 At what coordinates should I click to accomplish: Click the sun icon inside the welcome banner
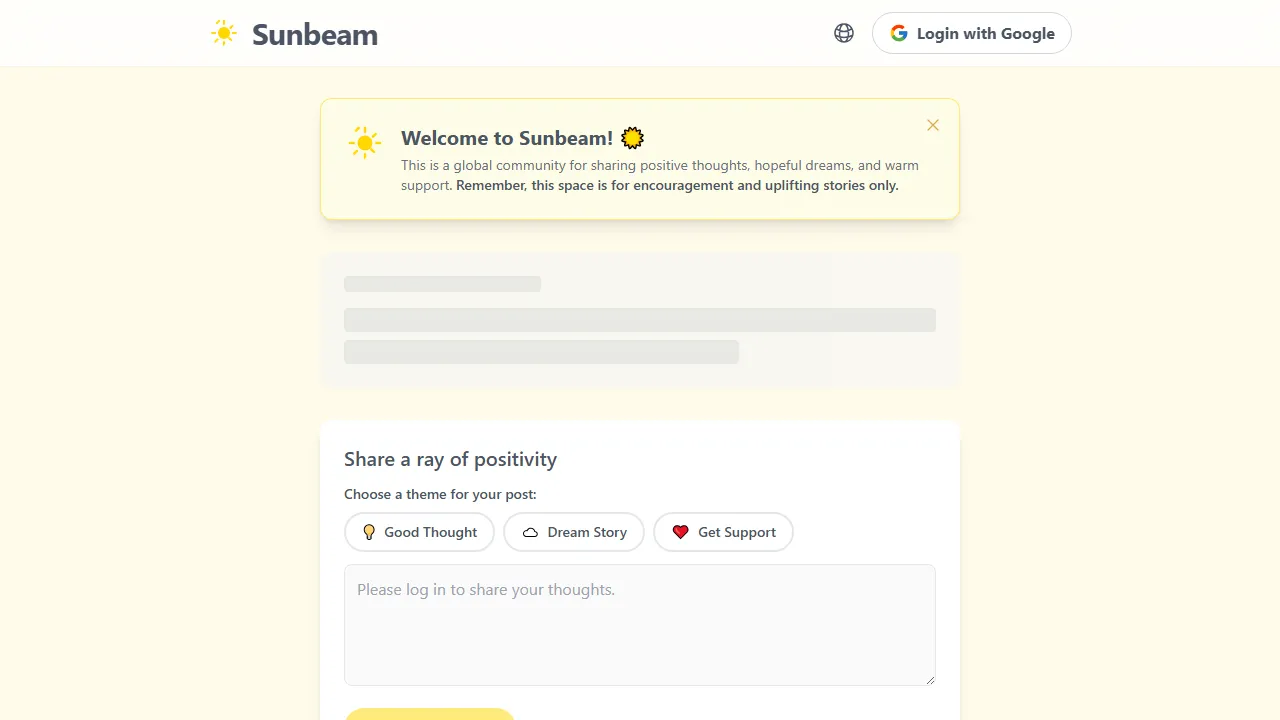[365, 142]
